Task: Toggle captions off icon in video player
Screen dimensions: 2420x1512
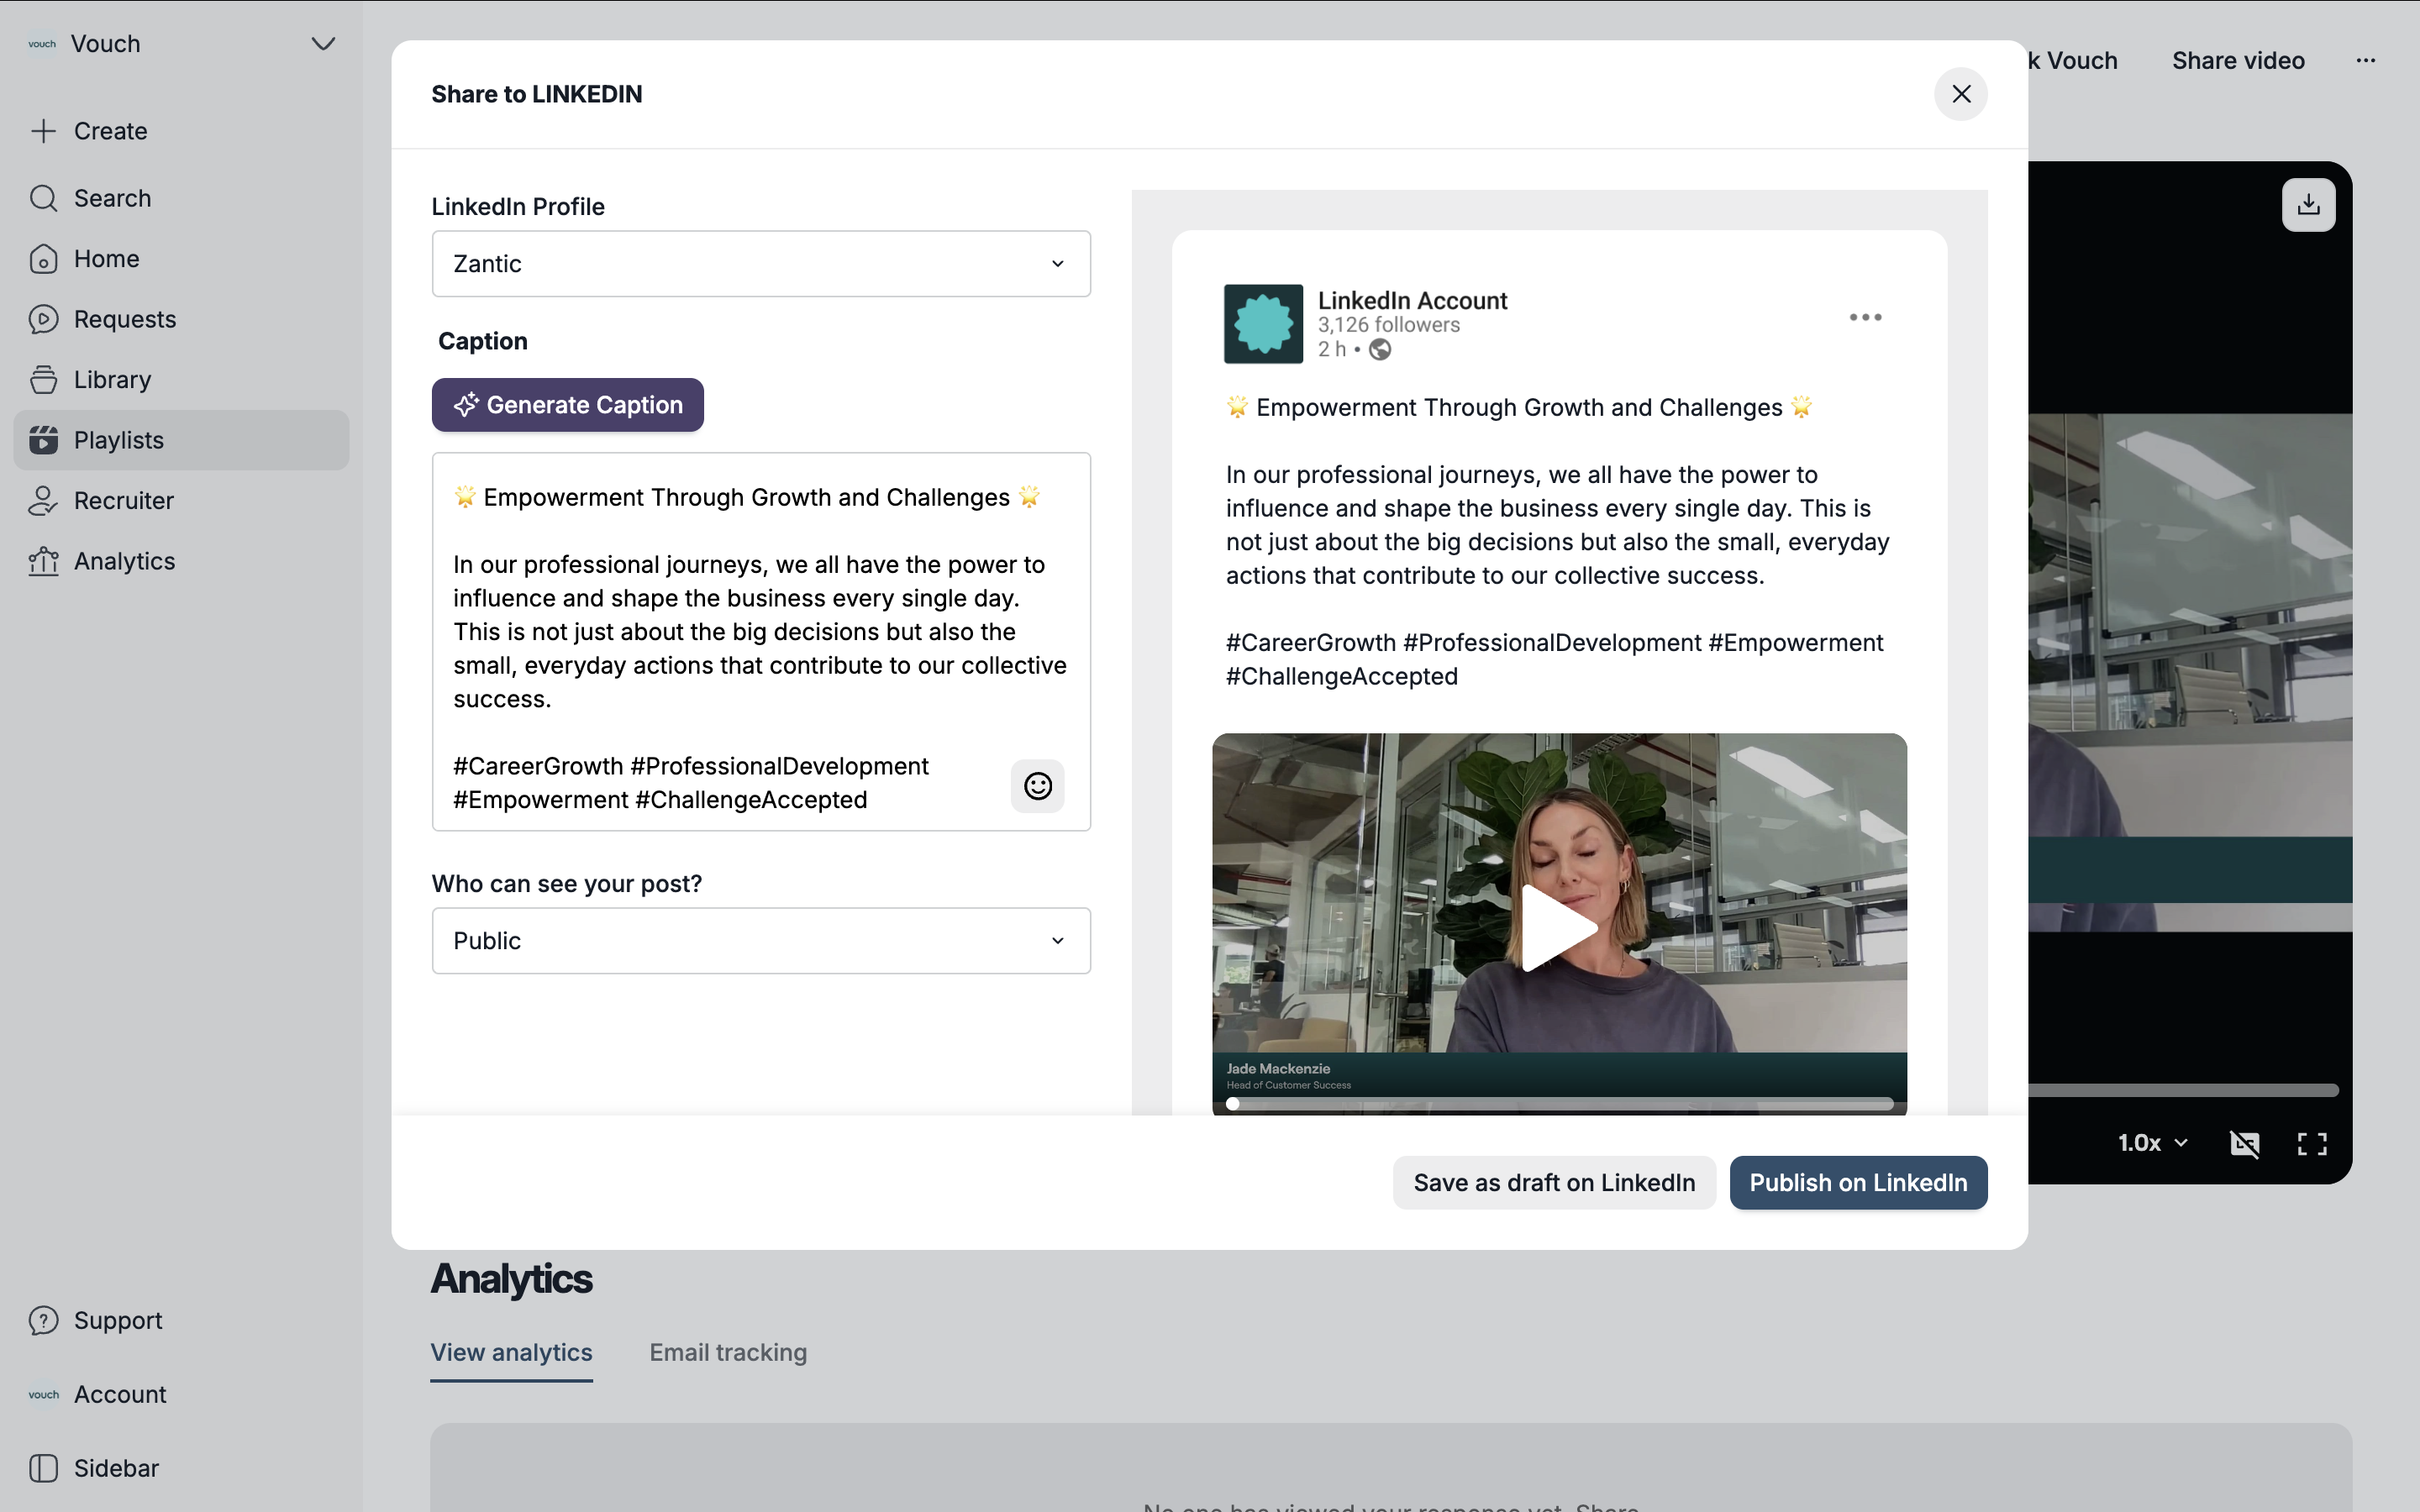Action: point(2244,1143)
